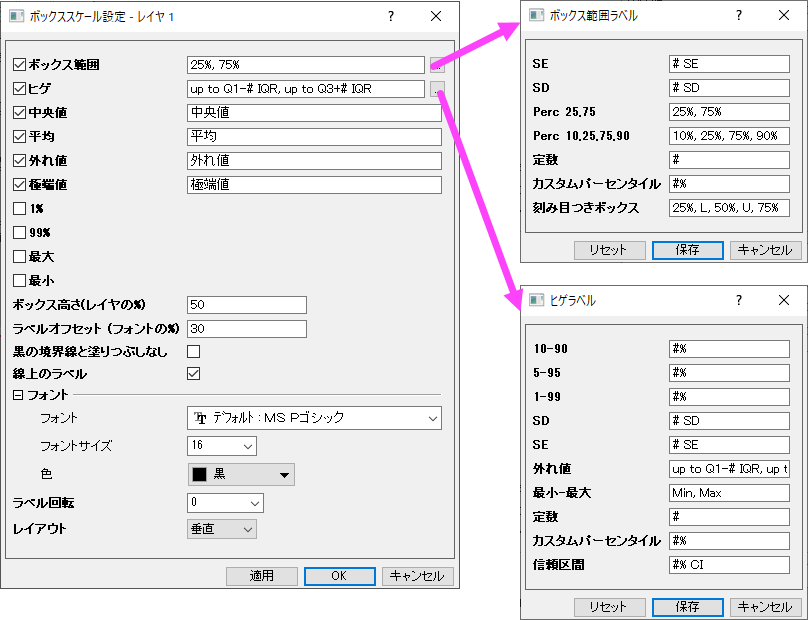Screen dimensions: 808x620
Task: Open the フォント dropdown (MS Pゴシック)
Action: [314, 418]
